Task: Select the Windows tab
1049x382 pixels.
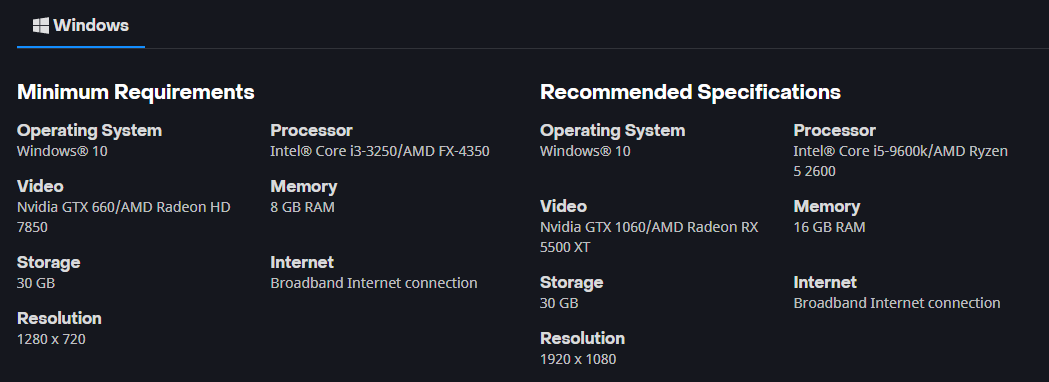Action: (x=81, y=25)
